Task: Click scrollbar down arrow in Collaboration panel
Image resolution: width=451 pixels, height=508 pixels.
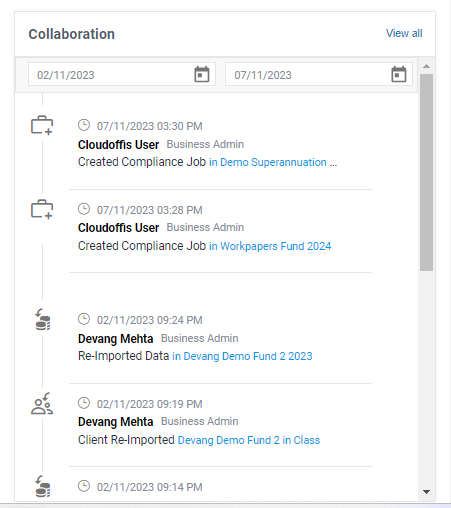Action: (426, 492)
